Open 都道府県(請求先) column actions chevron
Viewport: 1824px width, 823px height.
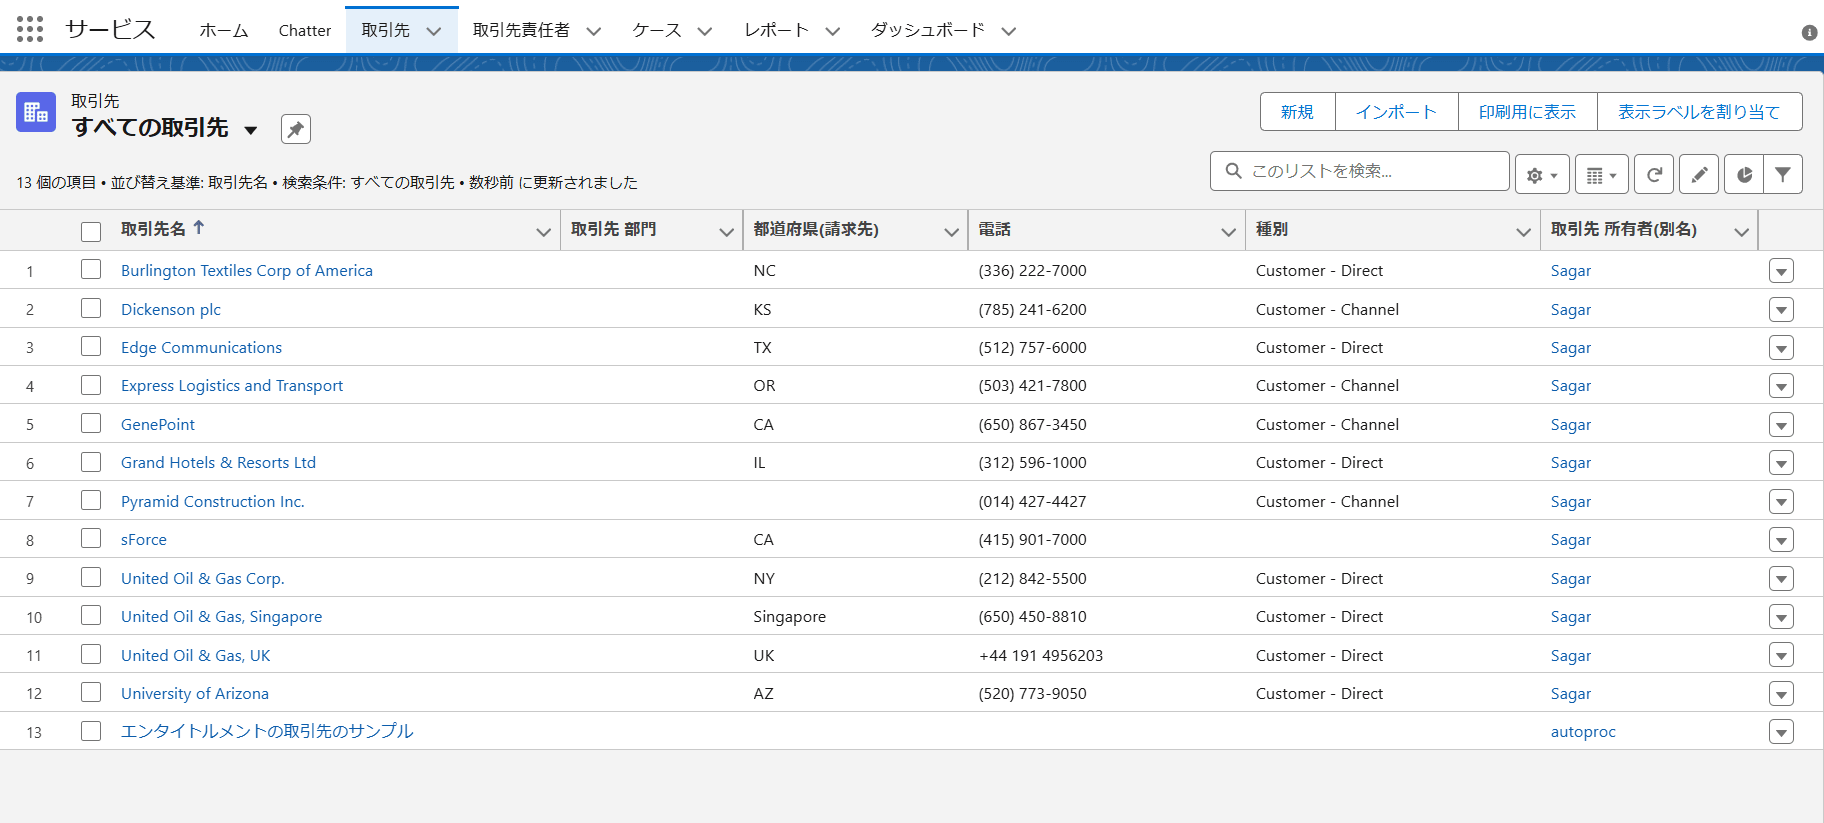tap(952, 232)
